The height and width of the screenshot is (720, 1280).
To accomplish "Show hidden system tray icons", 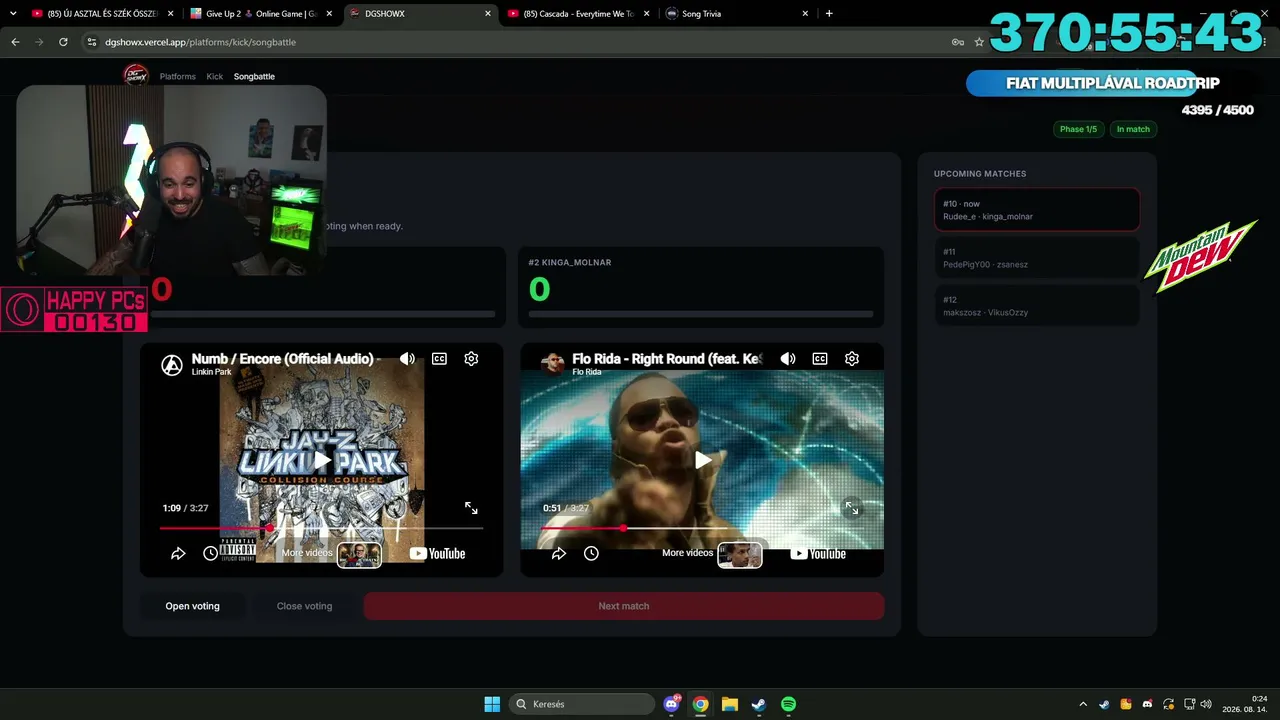I will pyautogui.click(x=1083, y=704).
